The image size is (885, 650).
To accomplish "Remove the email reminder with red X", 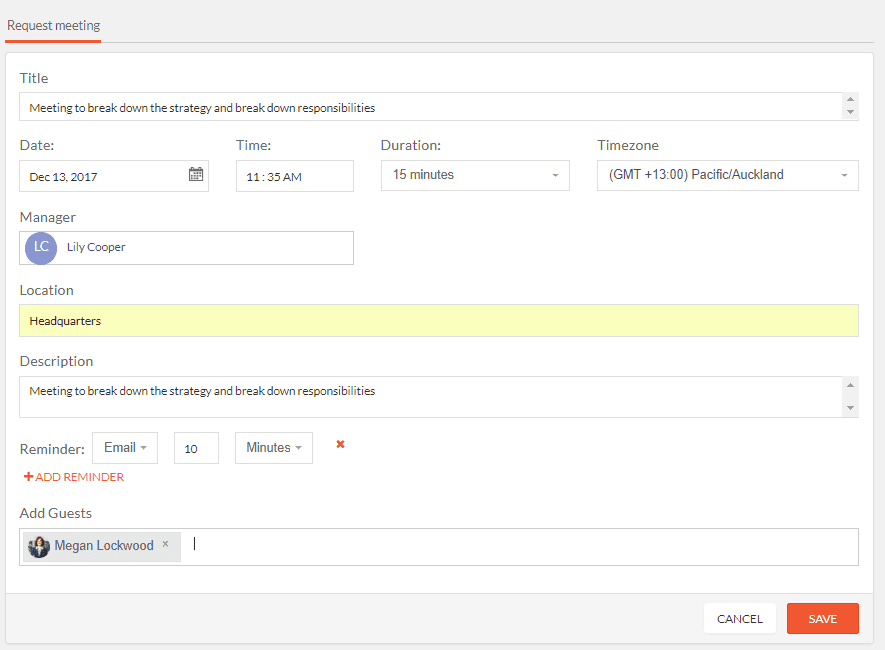I will click(x=340, y=444).
